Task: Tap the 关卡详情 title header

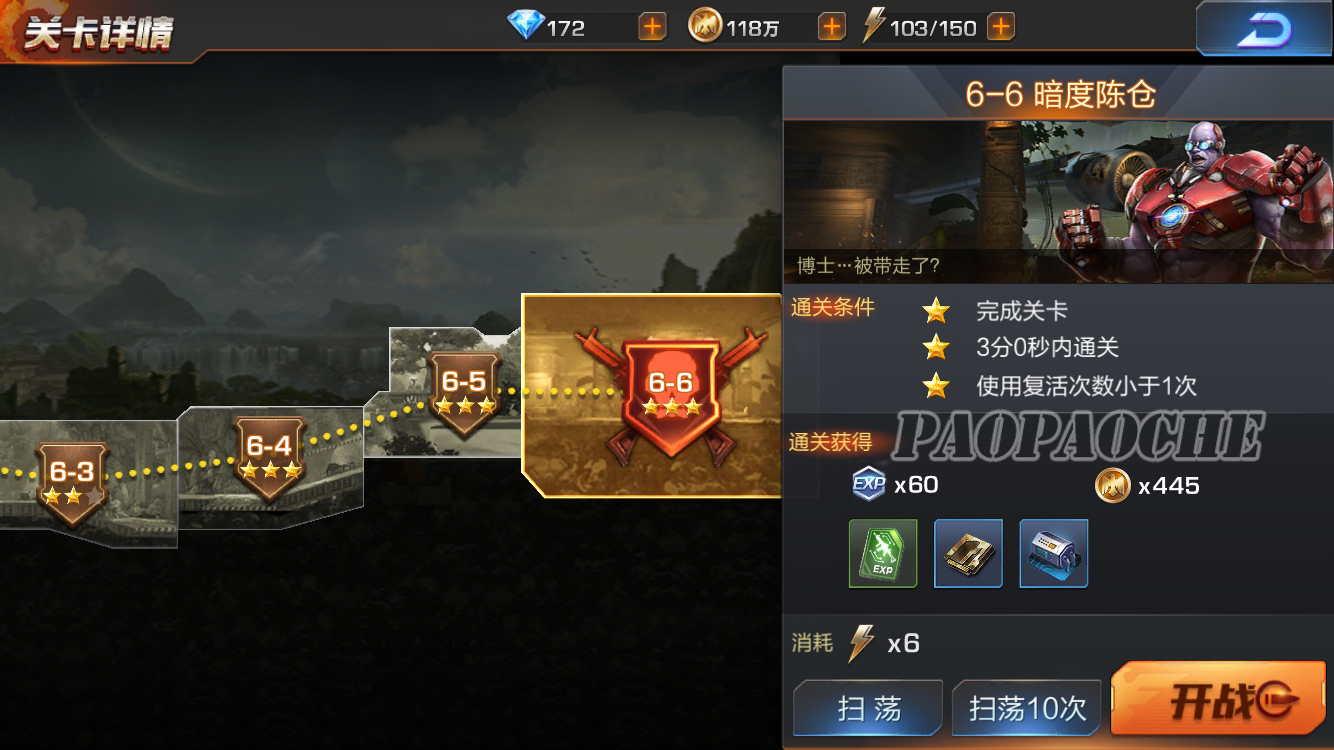Action: click(98, 31)
